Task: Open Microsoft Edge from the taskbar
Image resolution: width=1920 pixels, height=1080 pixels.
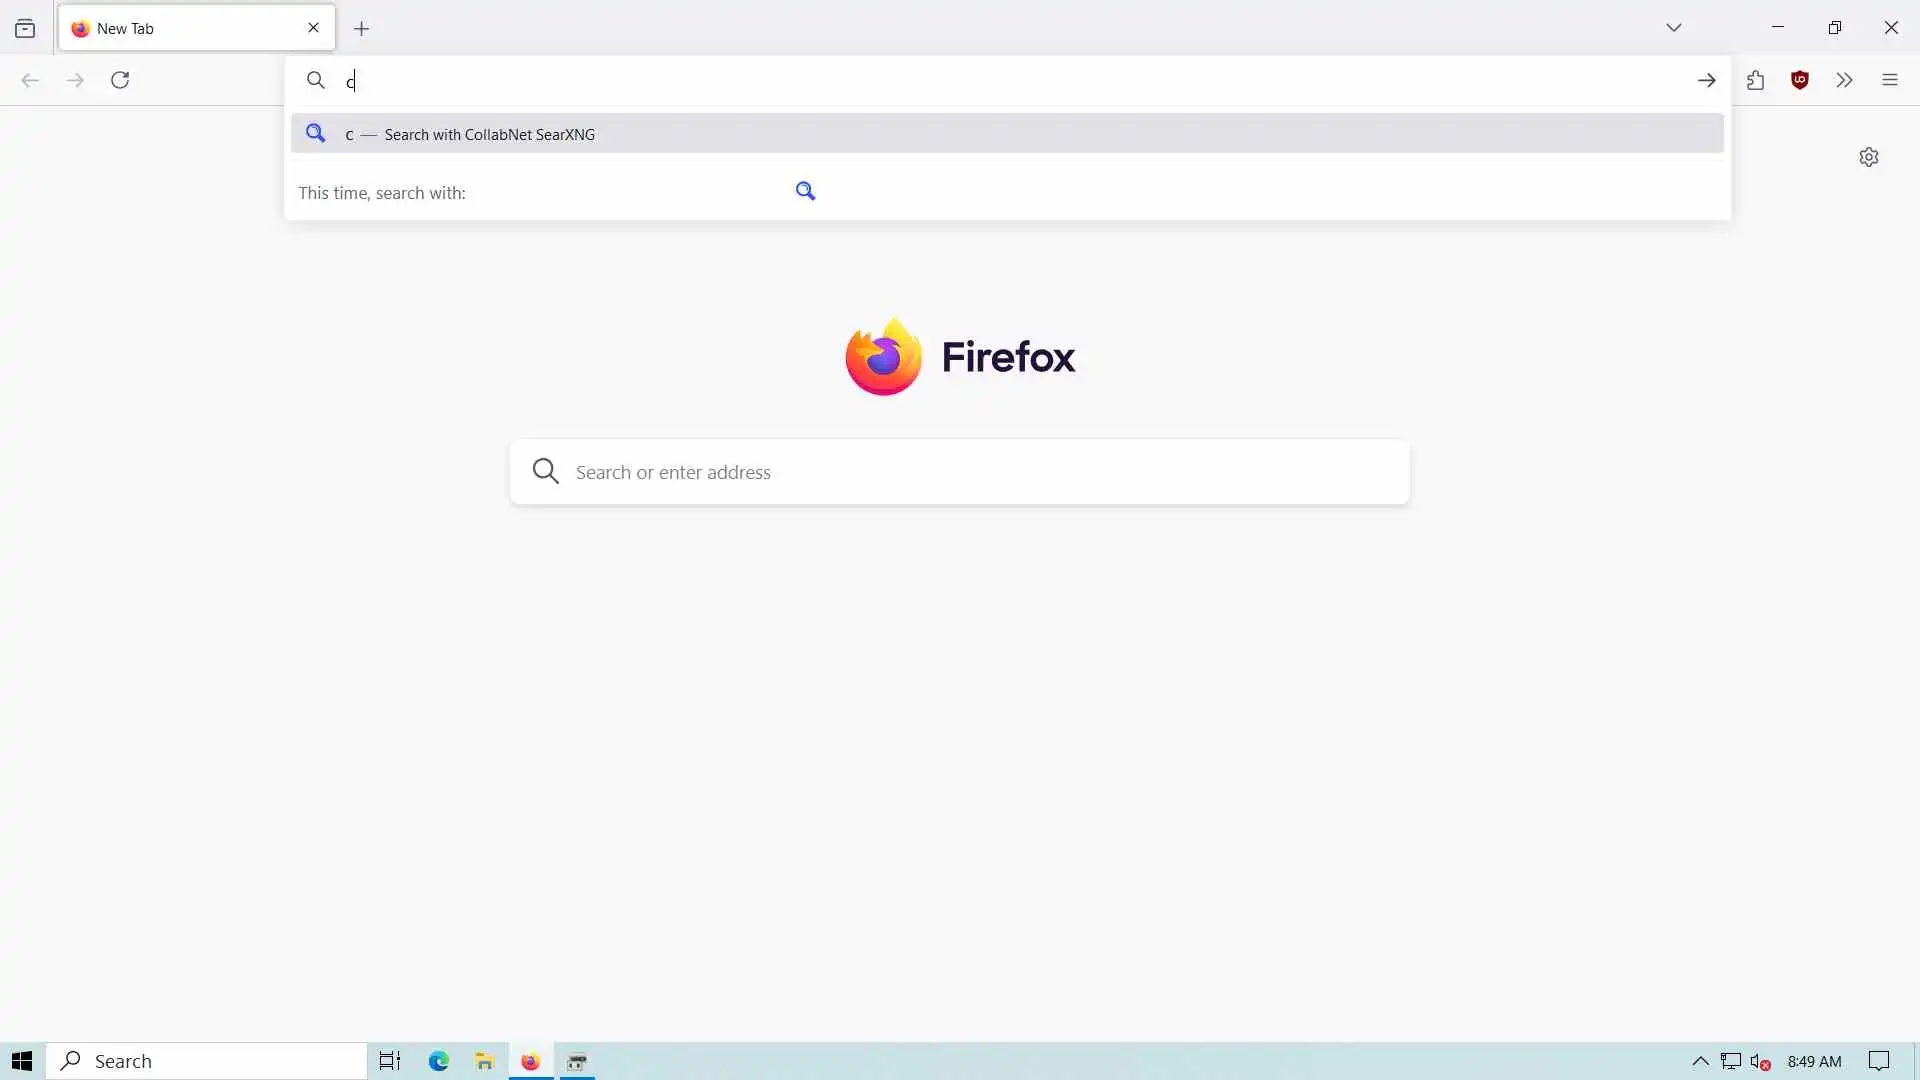Action: pyautogui.click(x=438, y=1061)
